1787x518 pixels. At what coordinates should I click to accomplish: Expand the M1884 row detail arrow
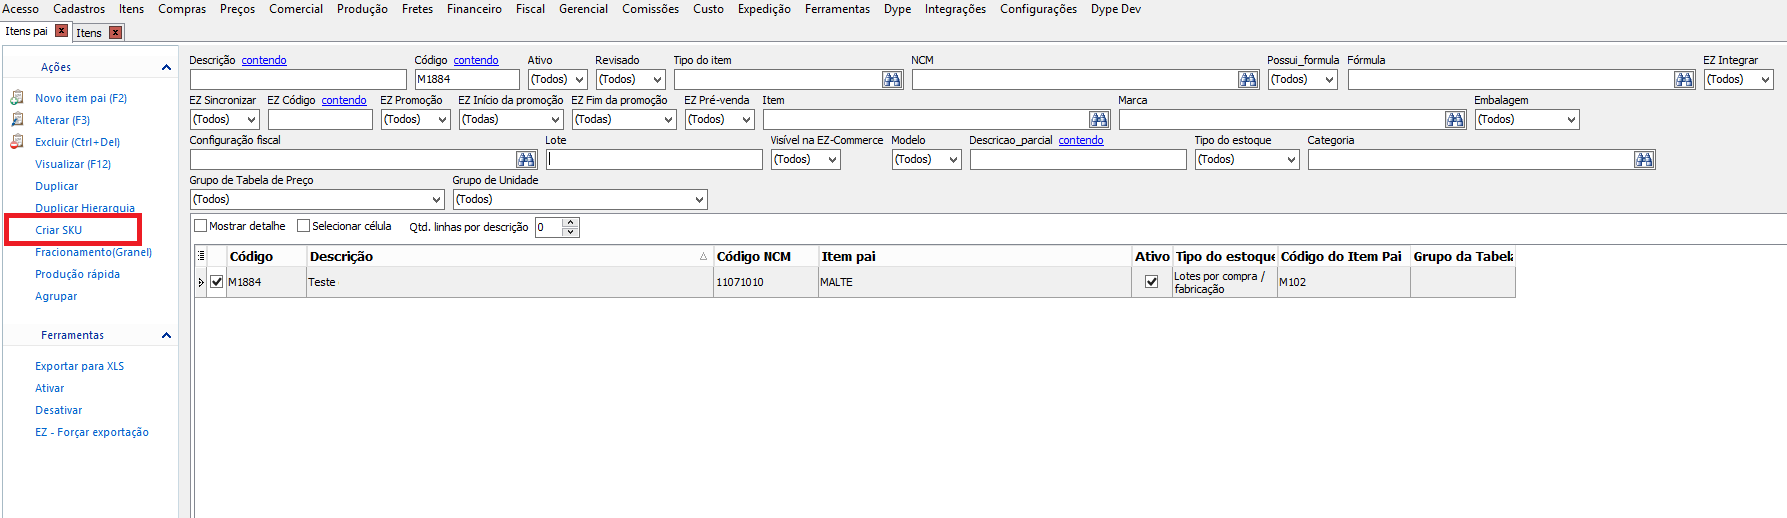(200, 283)
